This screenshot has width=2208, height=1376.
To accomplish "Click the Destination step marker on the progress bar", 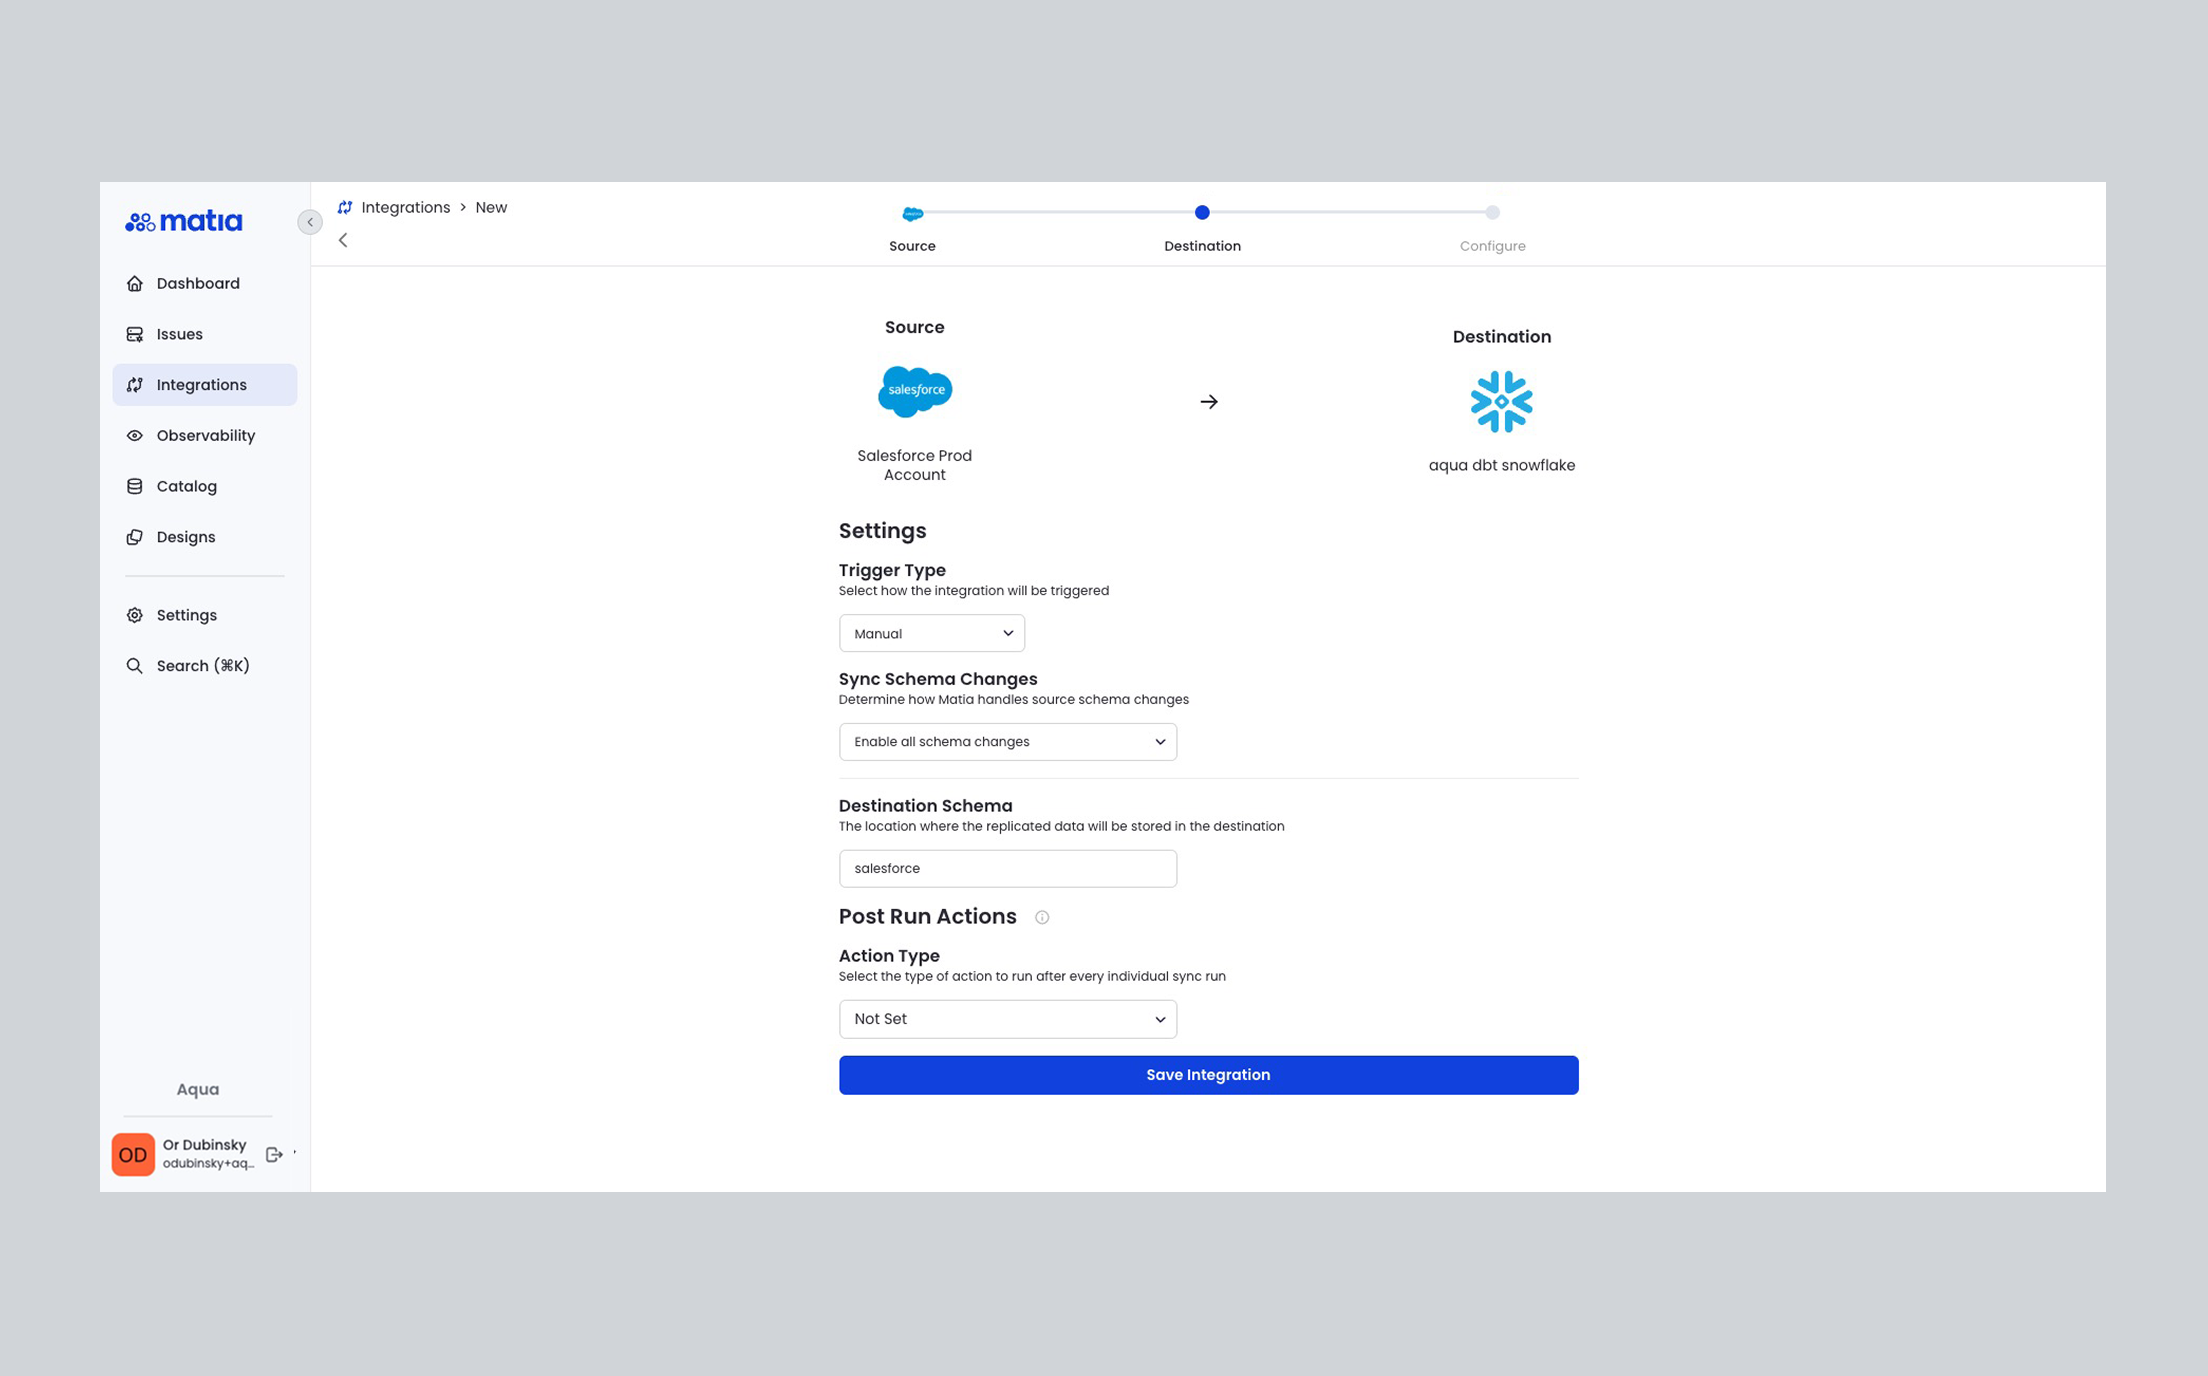I will 1202,212.
